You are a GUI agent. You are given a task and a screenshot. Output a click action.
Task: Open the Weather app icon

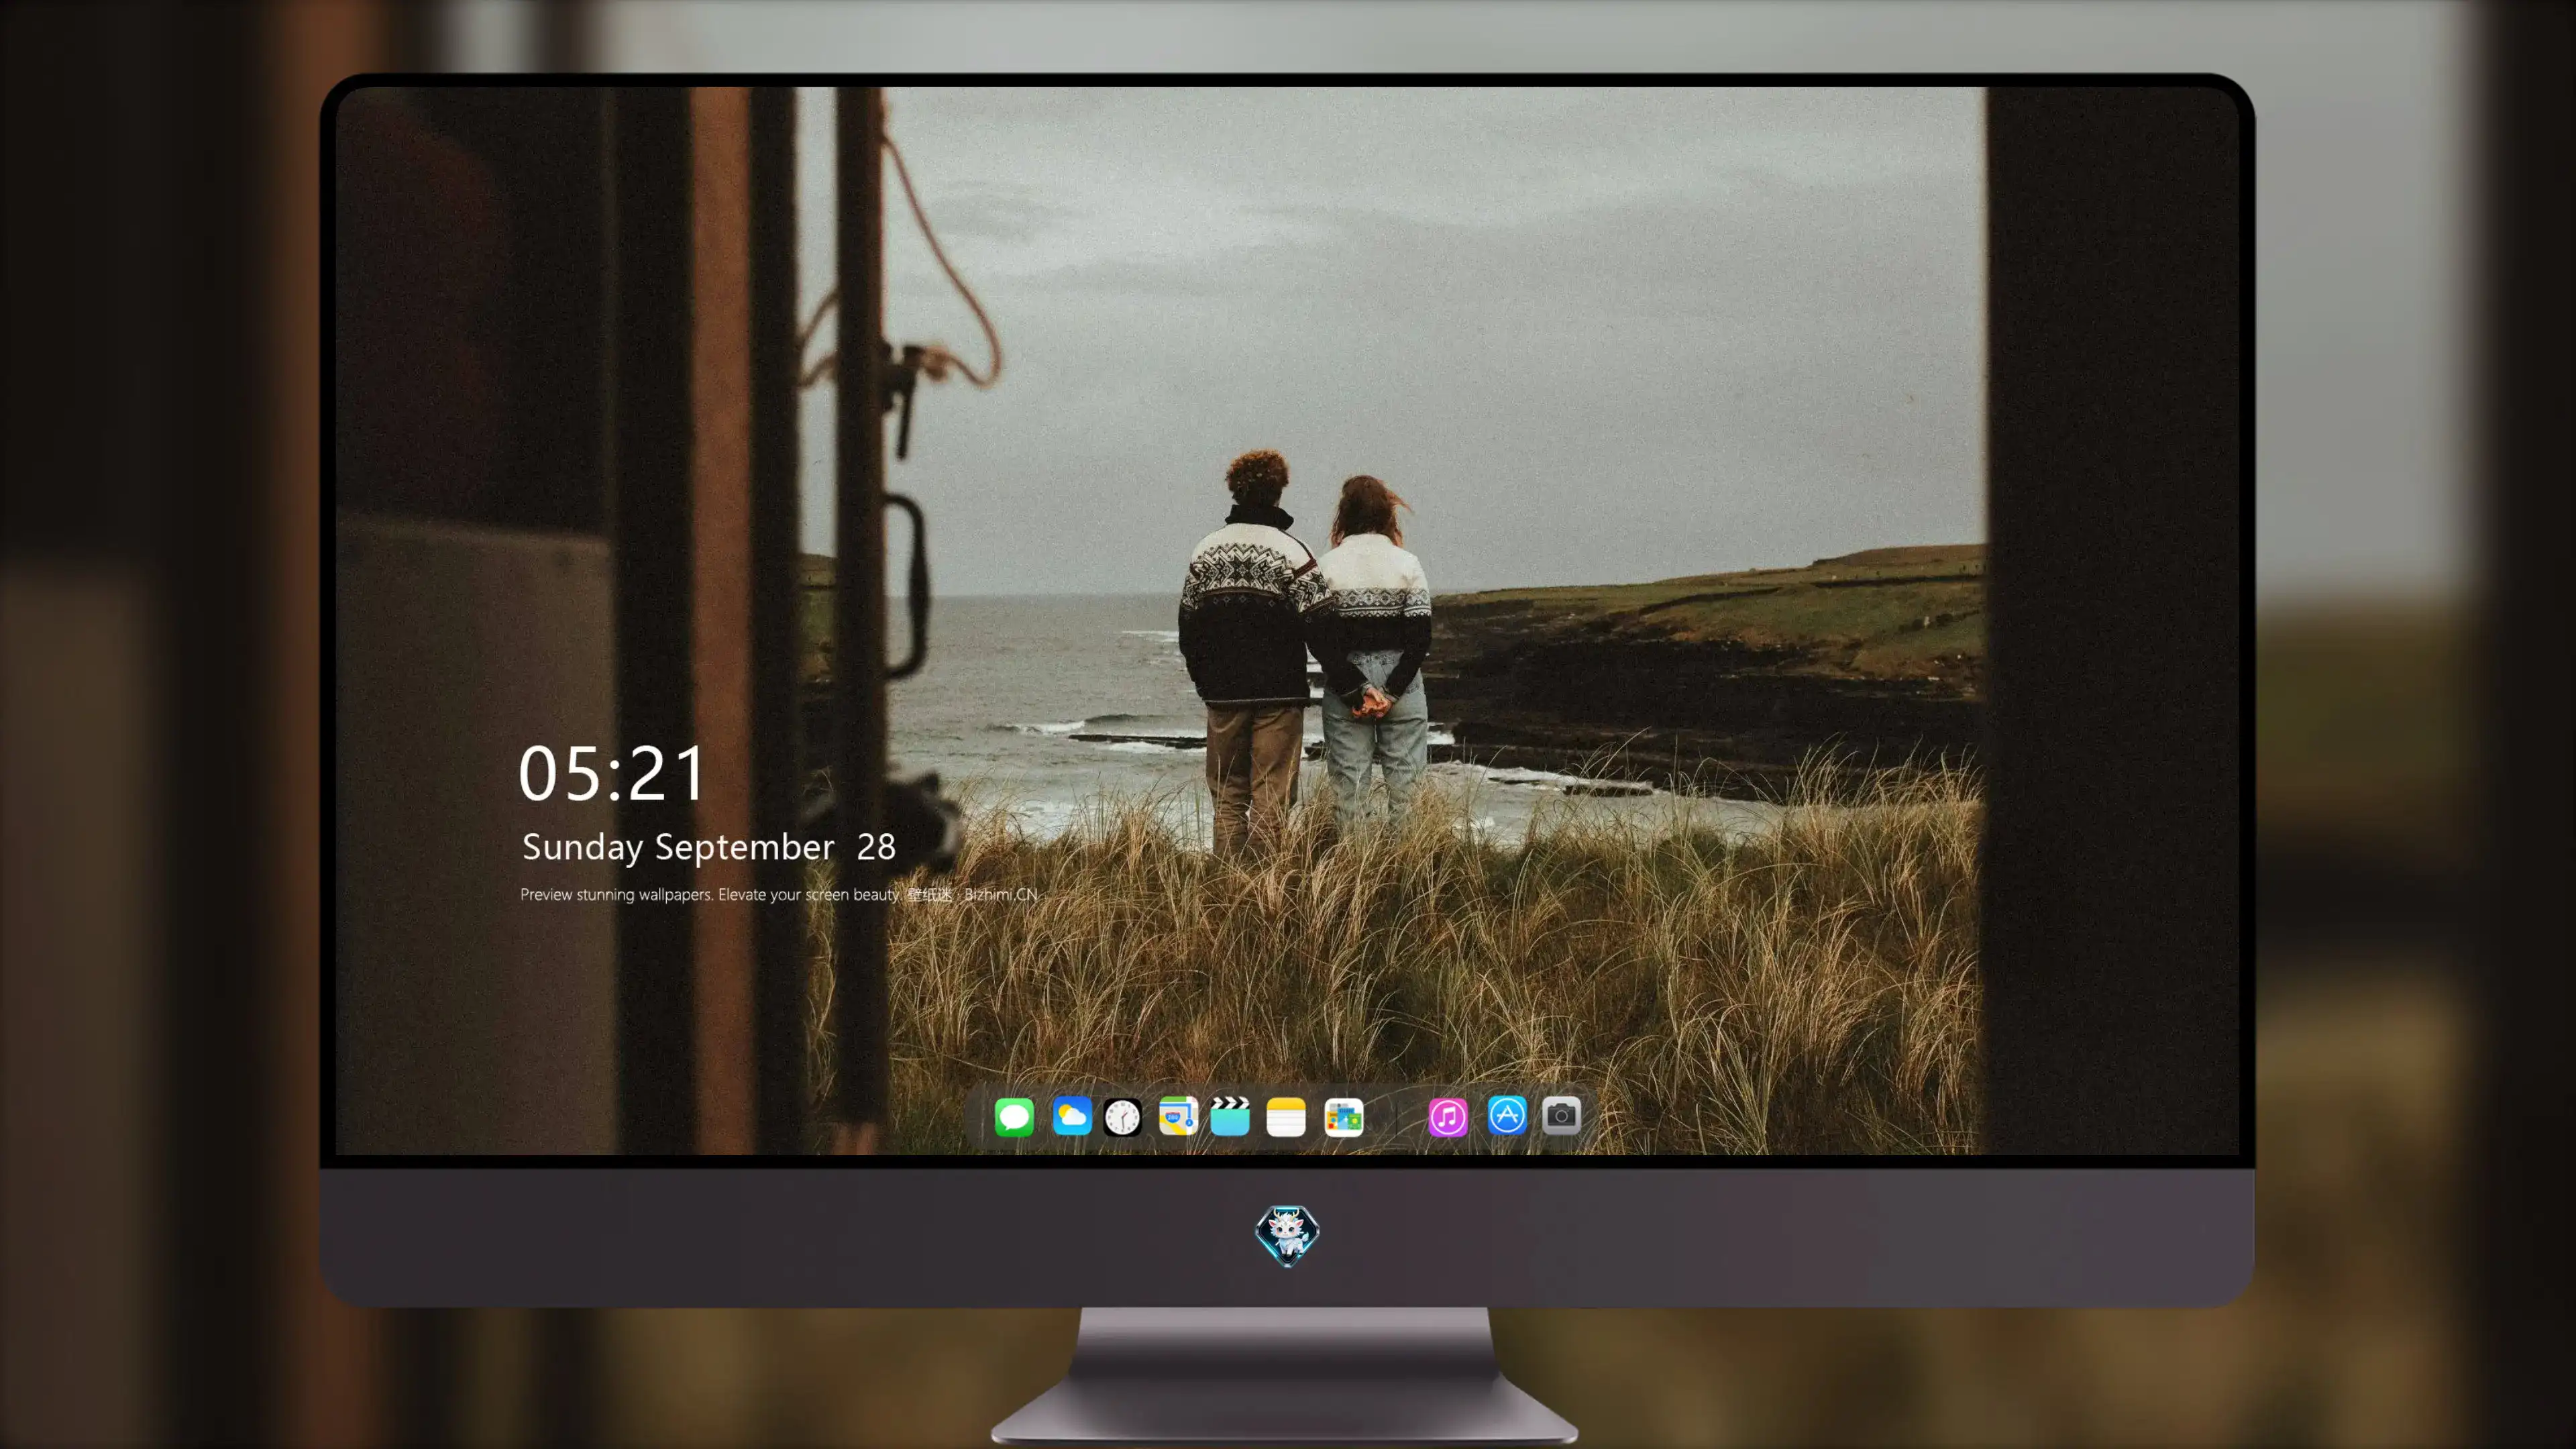(1071, 1116)
